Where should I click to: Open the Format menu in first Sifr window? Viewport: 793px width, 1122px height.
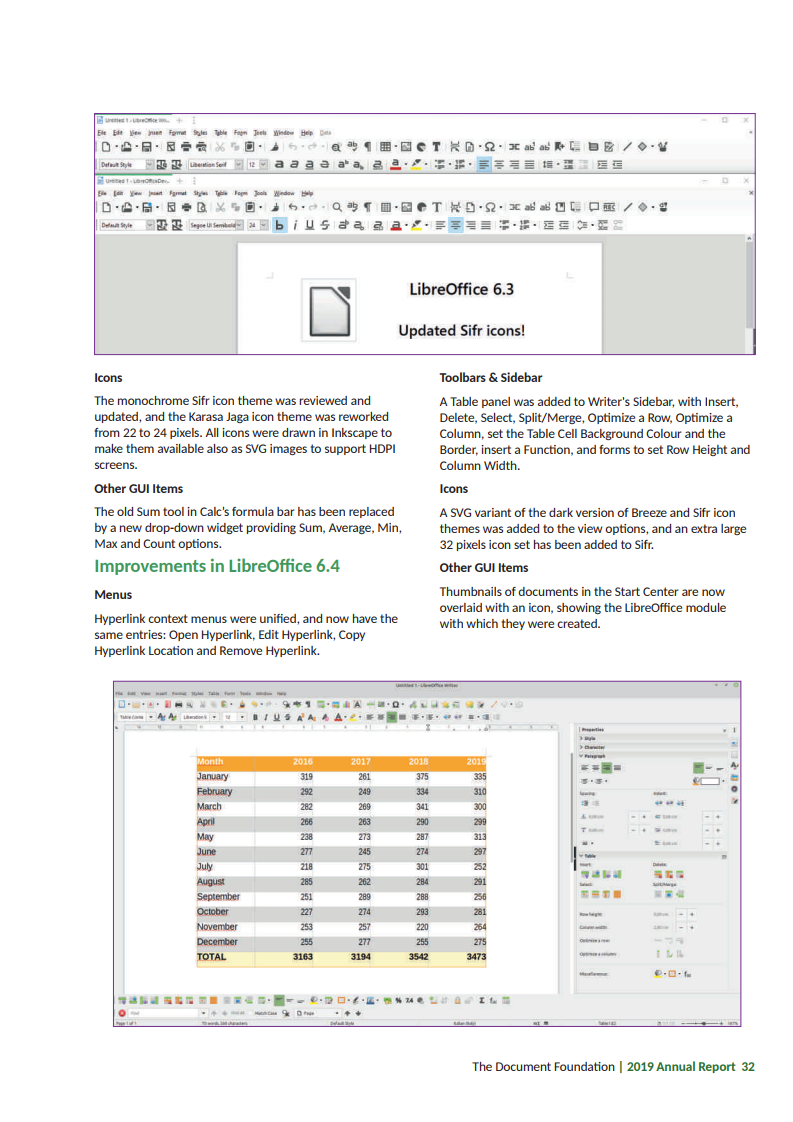(177, 132)
